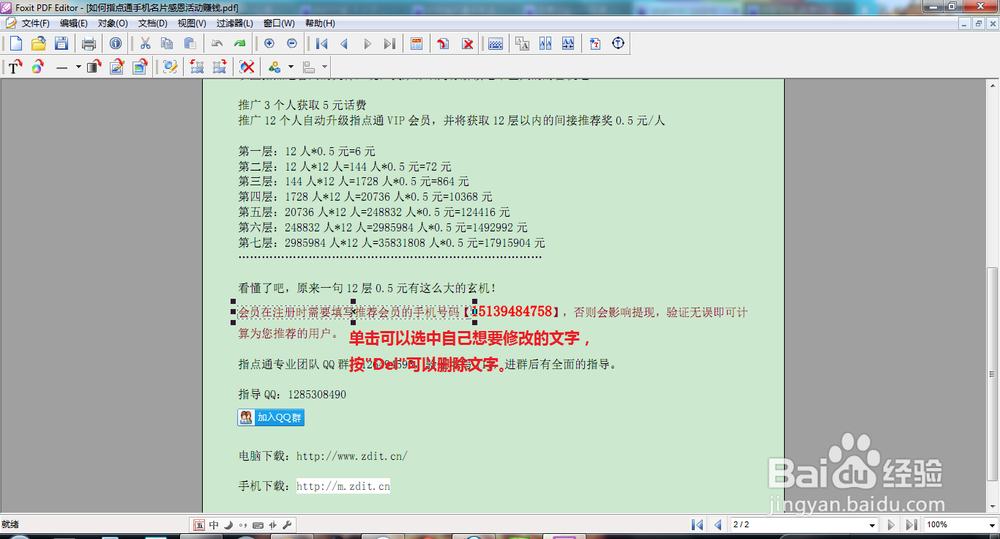The height and width of the screenshot is (539, 1000).
Task: Select the Add Text tool (T icon)
Action: point(15,66)
